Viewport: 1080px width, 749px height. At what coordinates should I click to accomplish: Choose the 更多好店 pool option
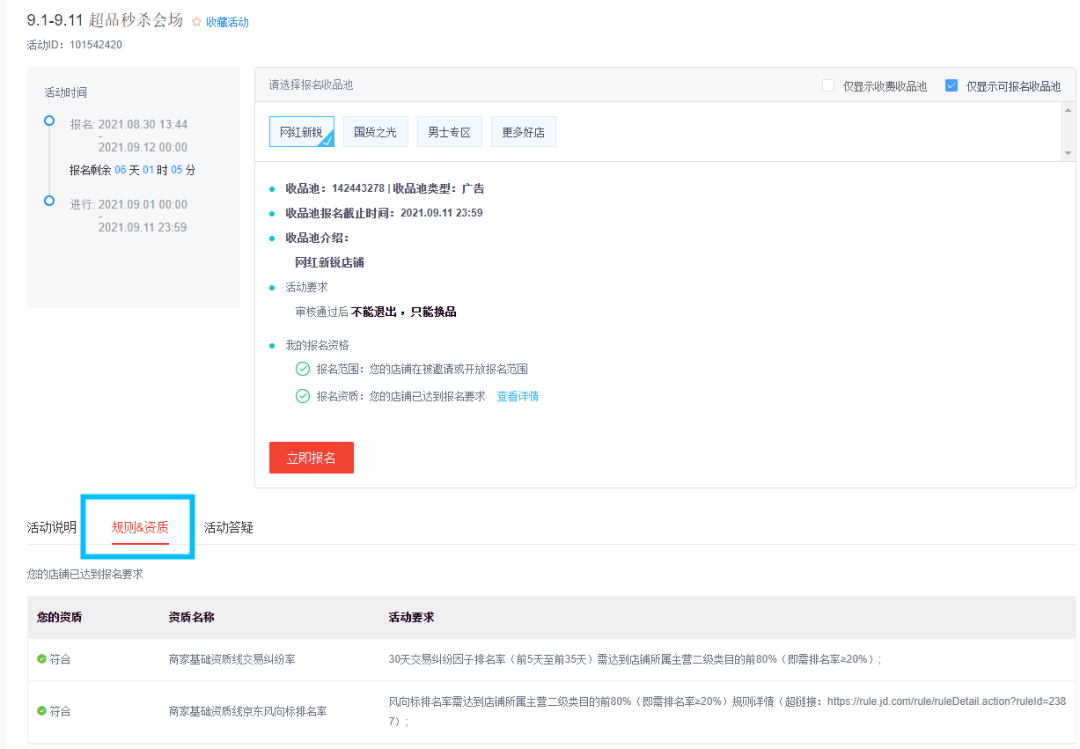pyautogui.click(x=523, y=132)
